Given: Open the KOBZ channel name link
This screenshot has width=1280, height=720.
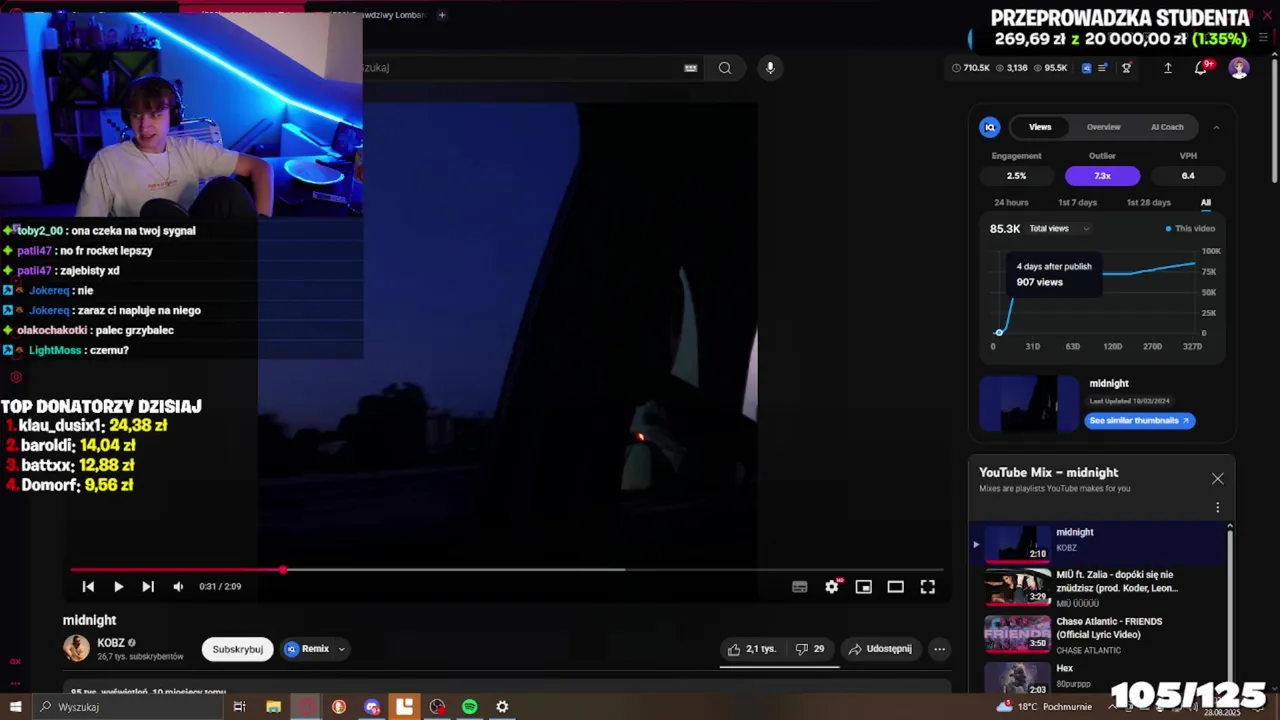Looking at the screenshot, I should pyautogui.click(x=111, y=643).
